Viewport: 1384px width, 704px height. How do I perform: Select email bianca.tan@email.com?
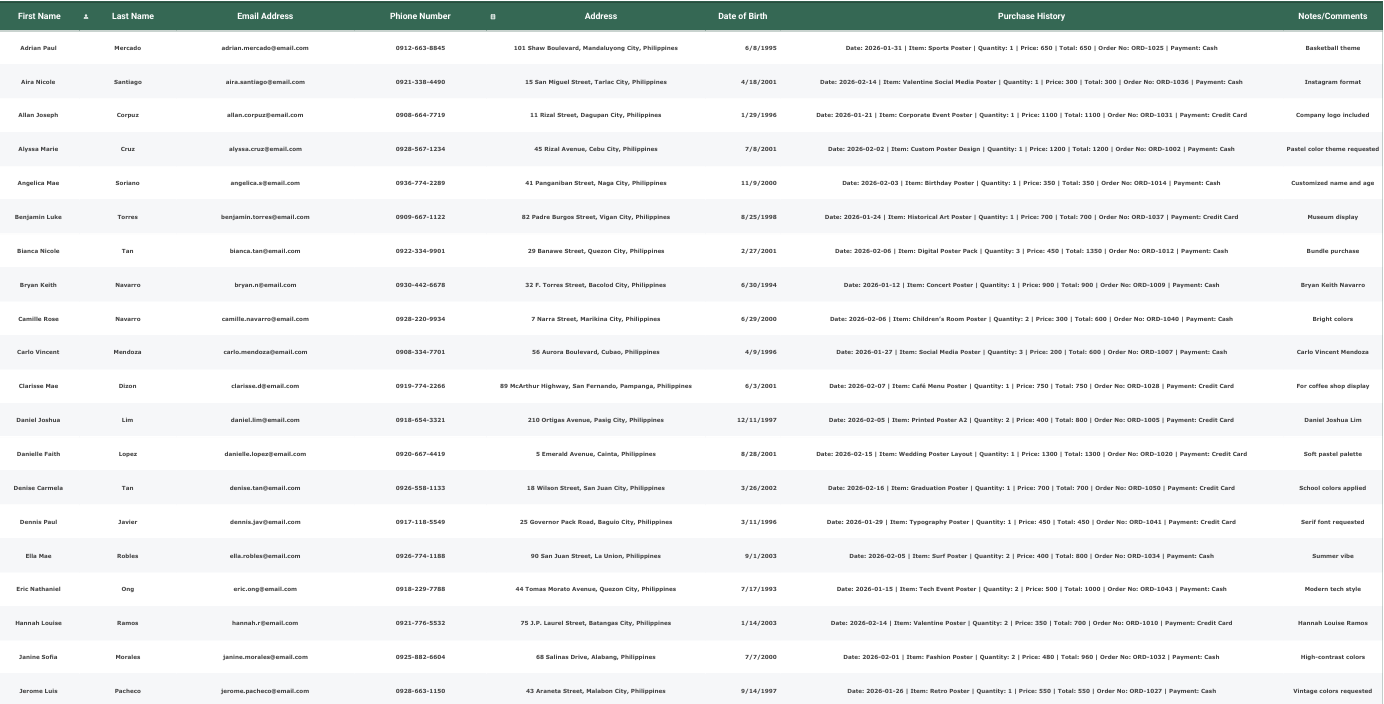pyautogui.click(x=265, y=251)
